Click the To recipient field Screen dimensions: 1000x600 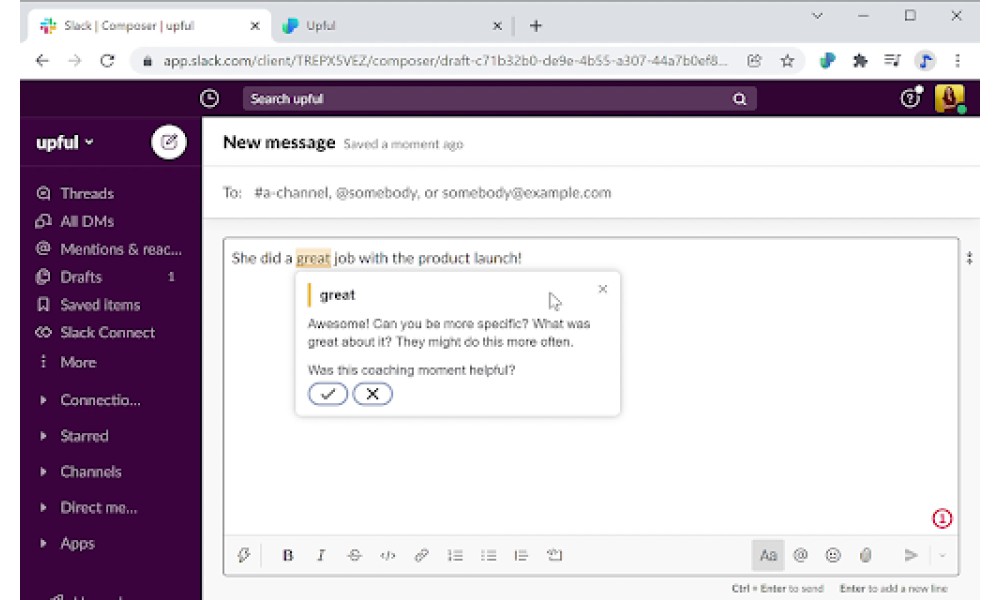click(591, 193)
